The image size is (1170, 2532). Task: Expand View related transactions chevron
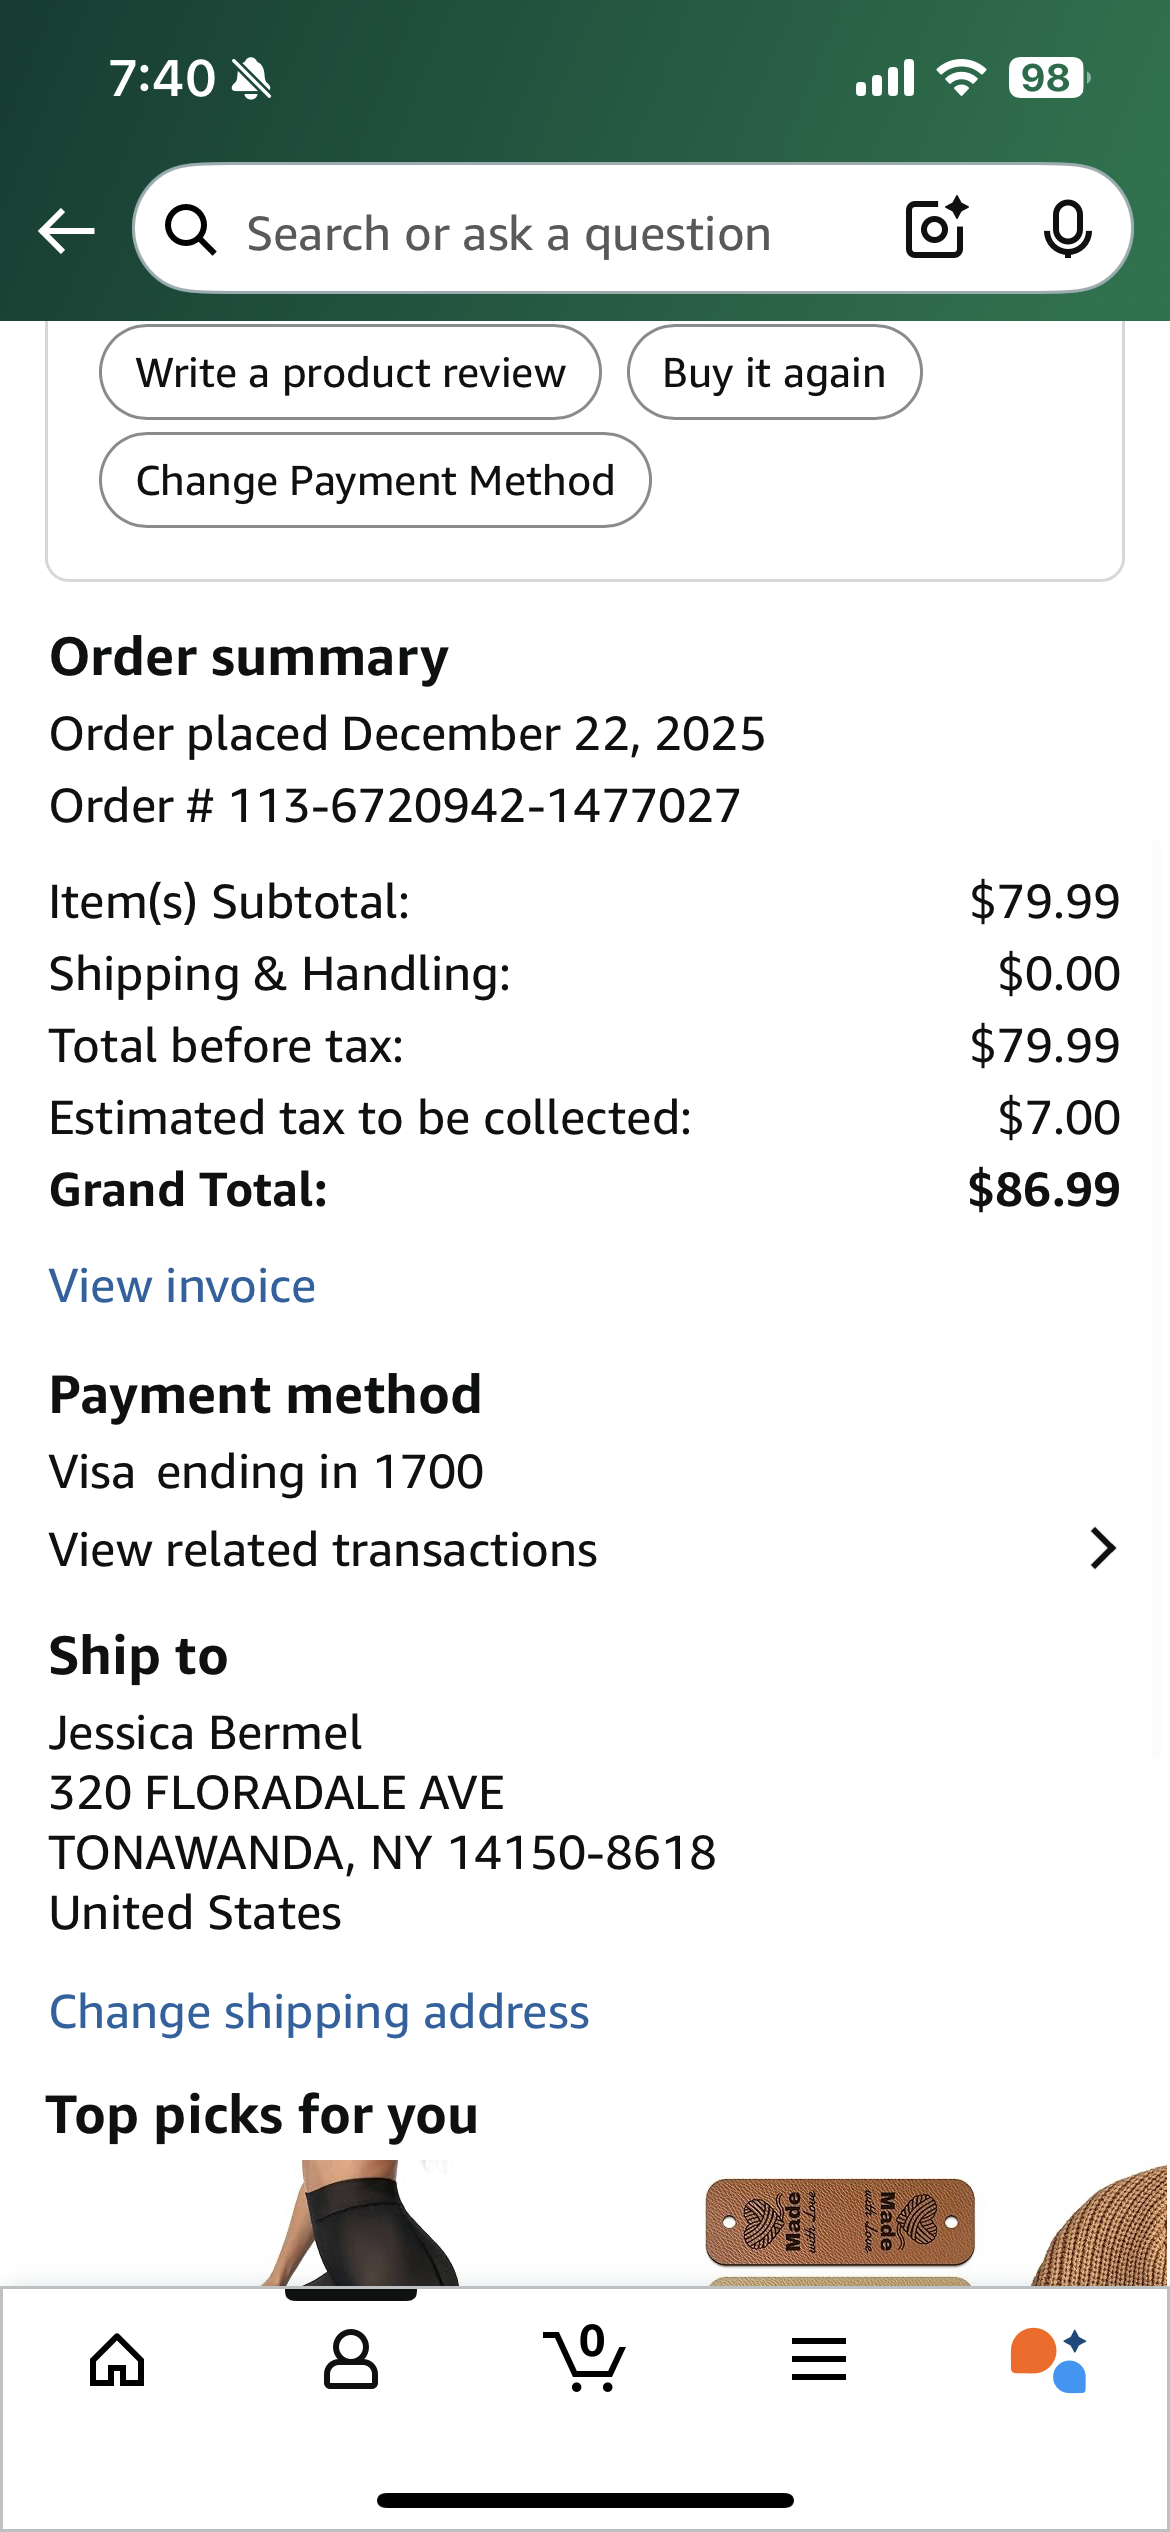(1102, 1549)
